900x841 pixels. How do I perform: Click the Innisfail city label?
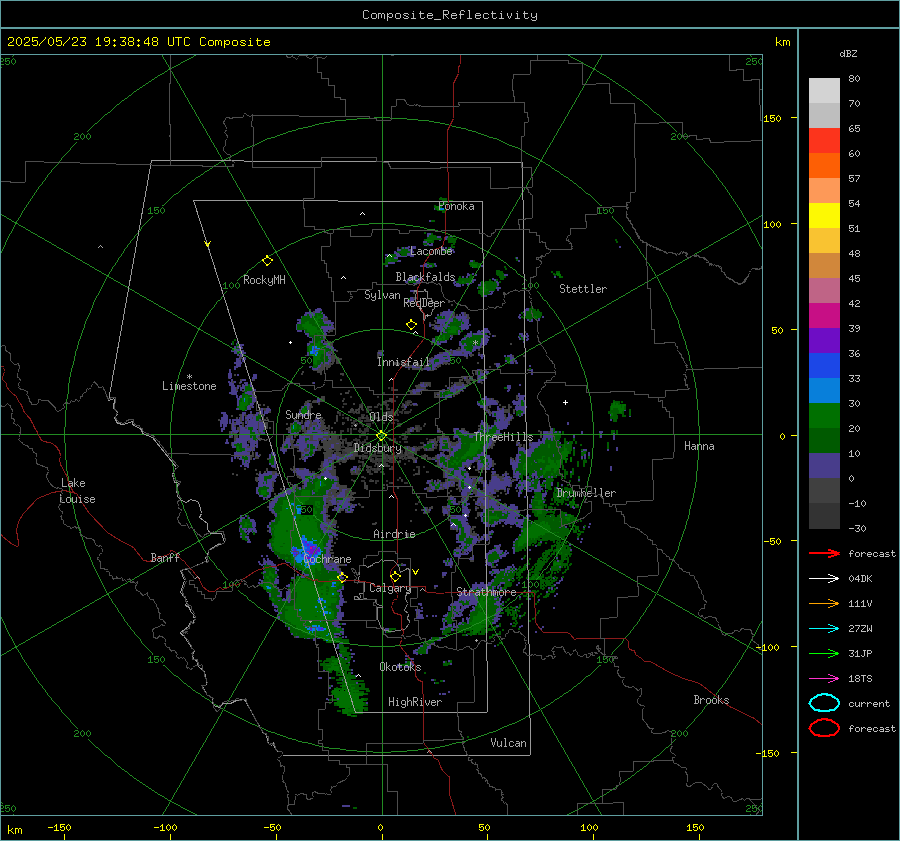pos(403,362)
